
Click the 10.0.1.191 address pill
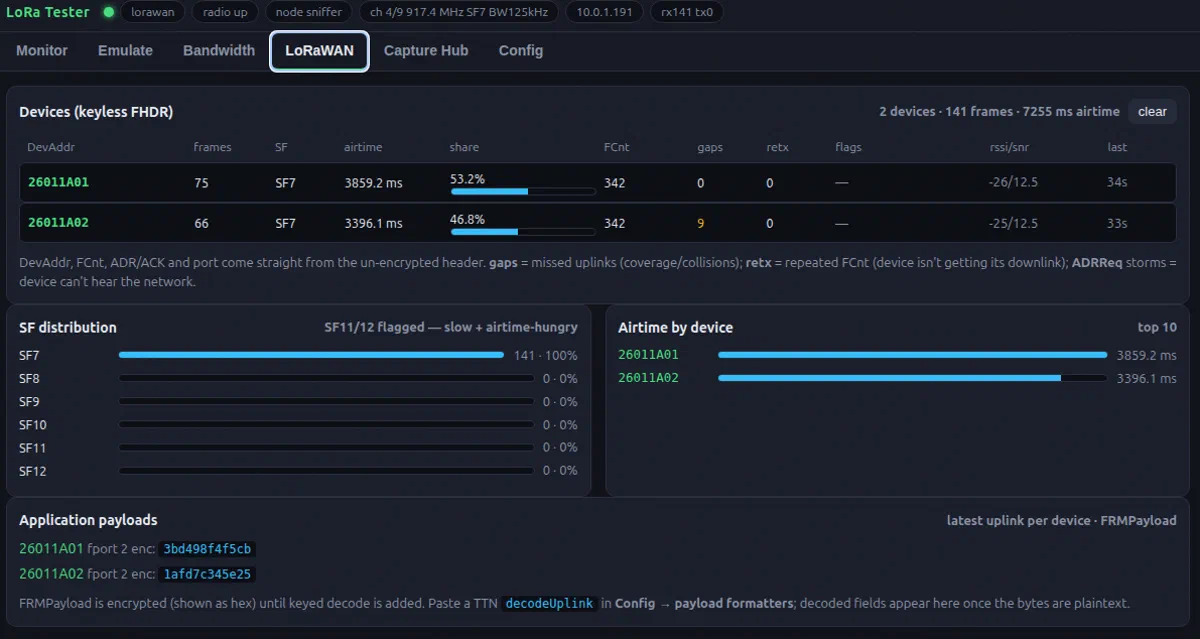click(605, 12)
